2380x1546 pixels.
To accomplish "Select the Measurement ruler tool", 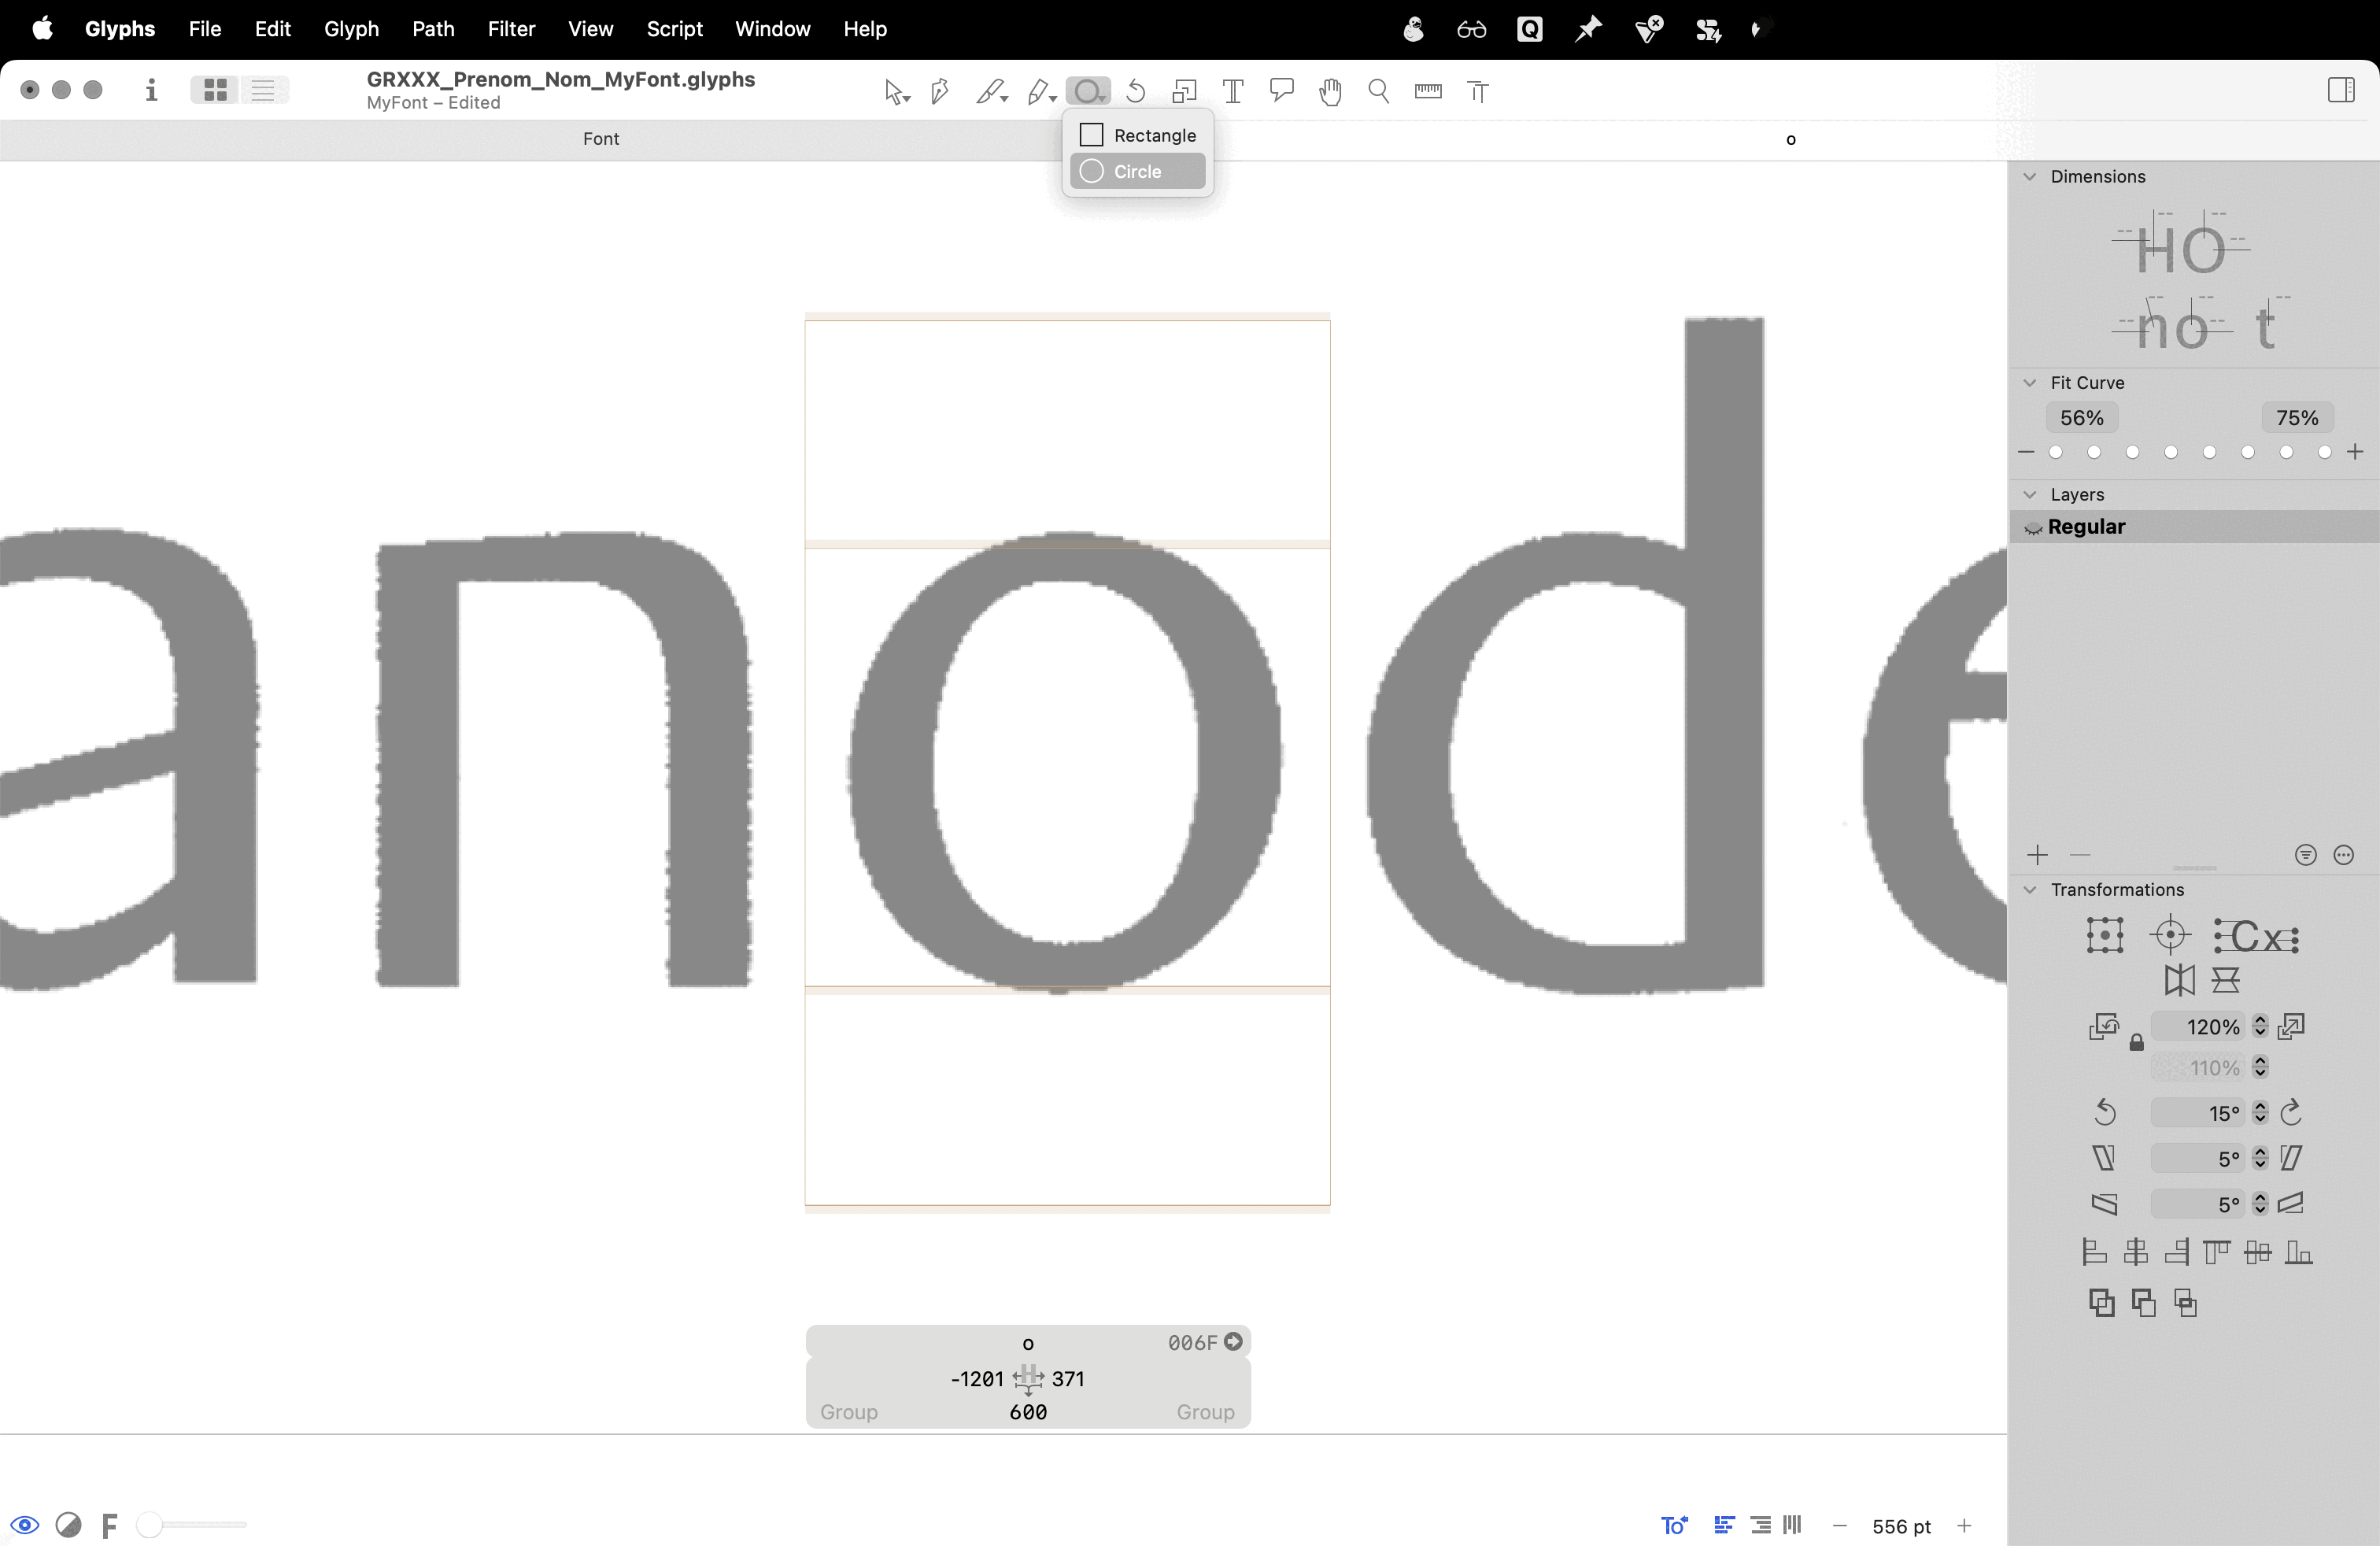I will click(1428, 92).
